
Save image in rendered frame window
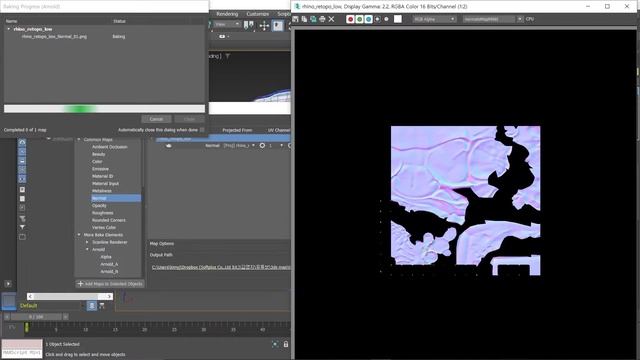click(x=296, y=19)
